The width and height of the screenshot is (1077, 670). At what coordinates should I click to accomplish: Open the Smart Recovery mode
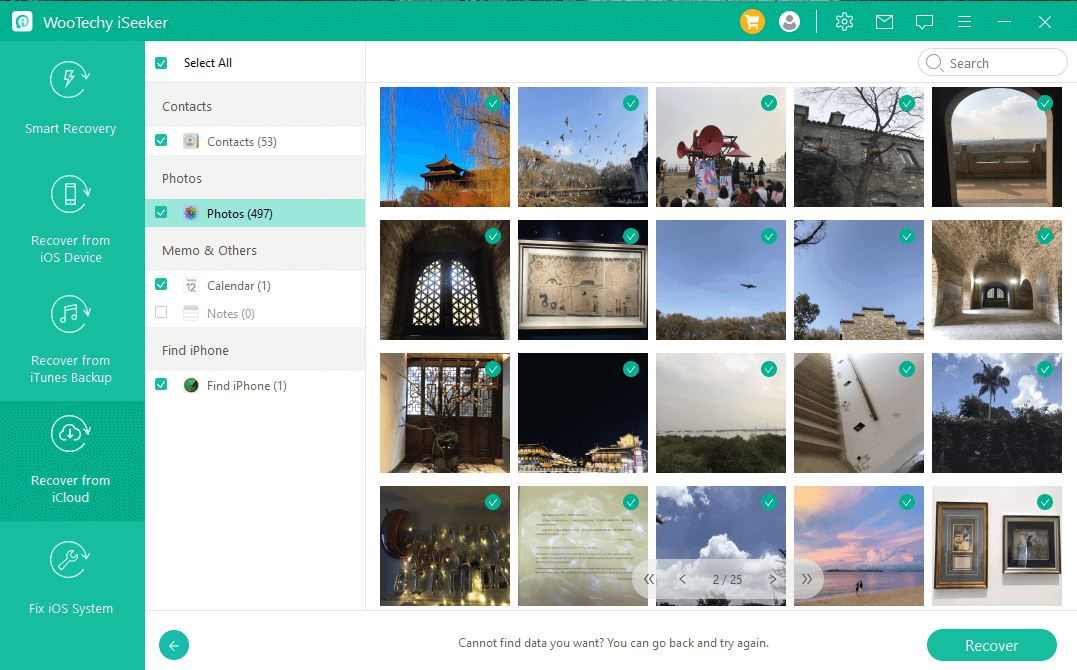[71, 98]
